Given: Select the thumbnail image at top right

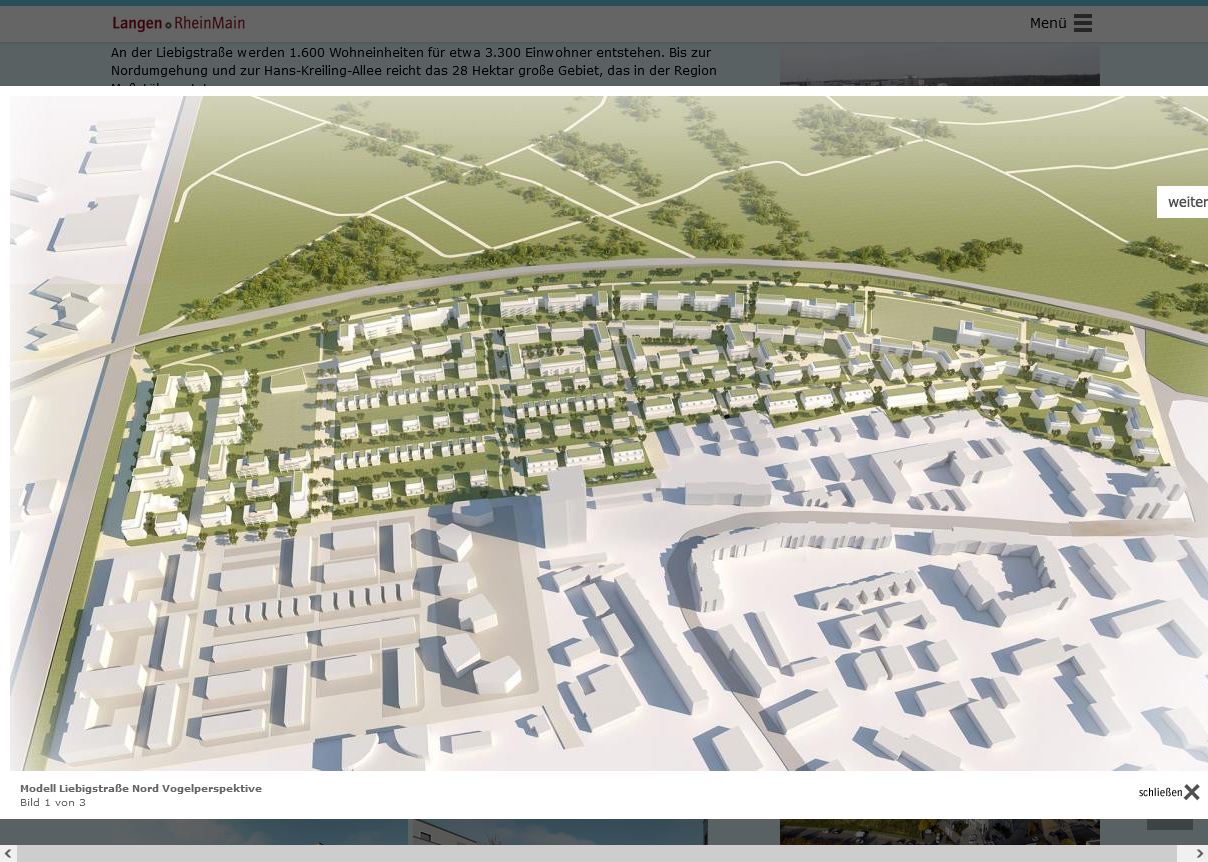Looking at the screenshot, I should pos(939,65).
